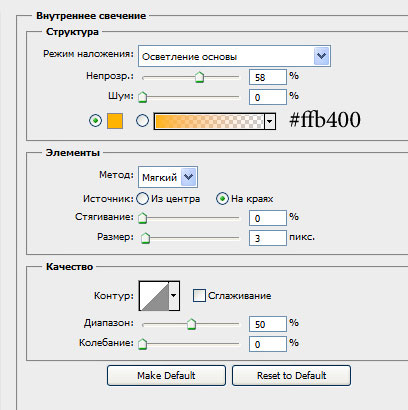This screenshot has height=410, width=408.
Task: Click the Make Default button
Action: click(x=166, y=376)
